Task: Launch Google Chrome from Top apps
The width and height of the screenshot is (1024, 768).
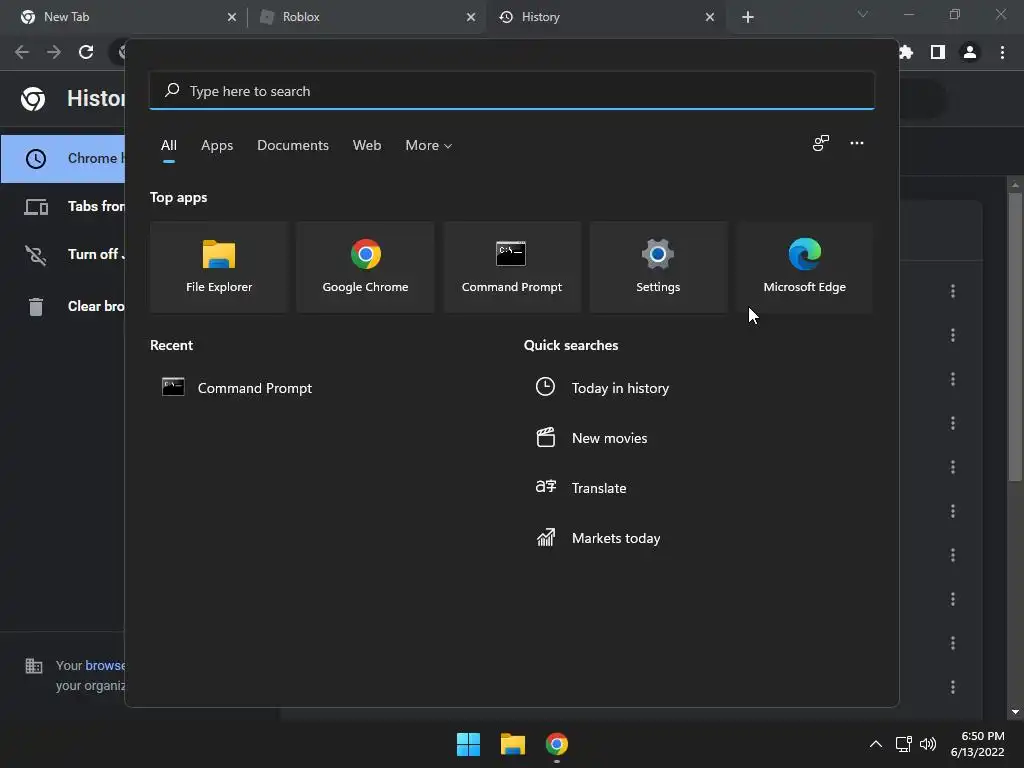Action: pos(365,267)
